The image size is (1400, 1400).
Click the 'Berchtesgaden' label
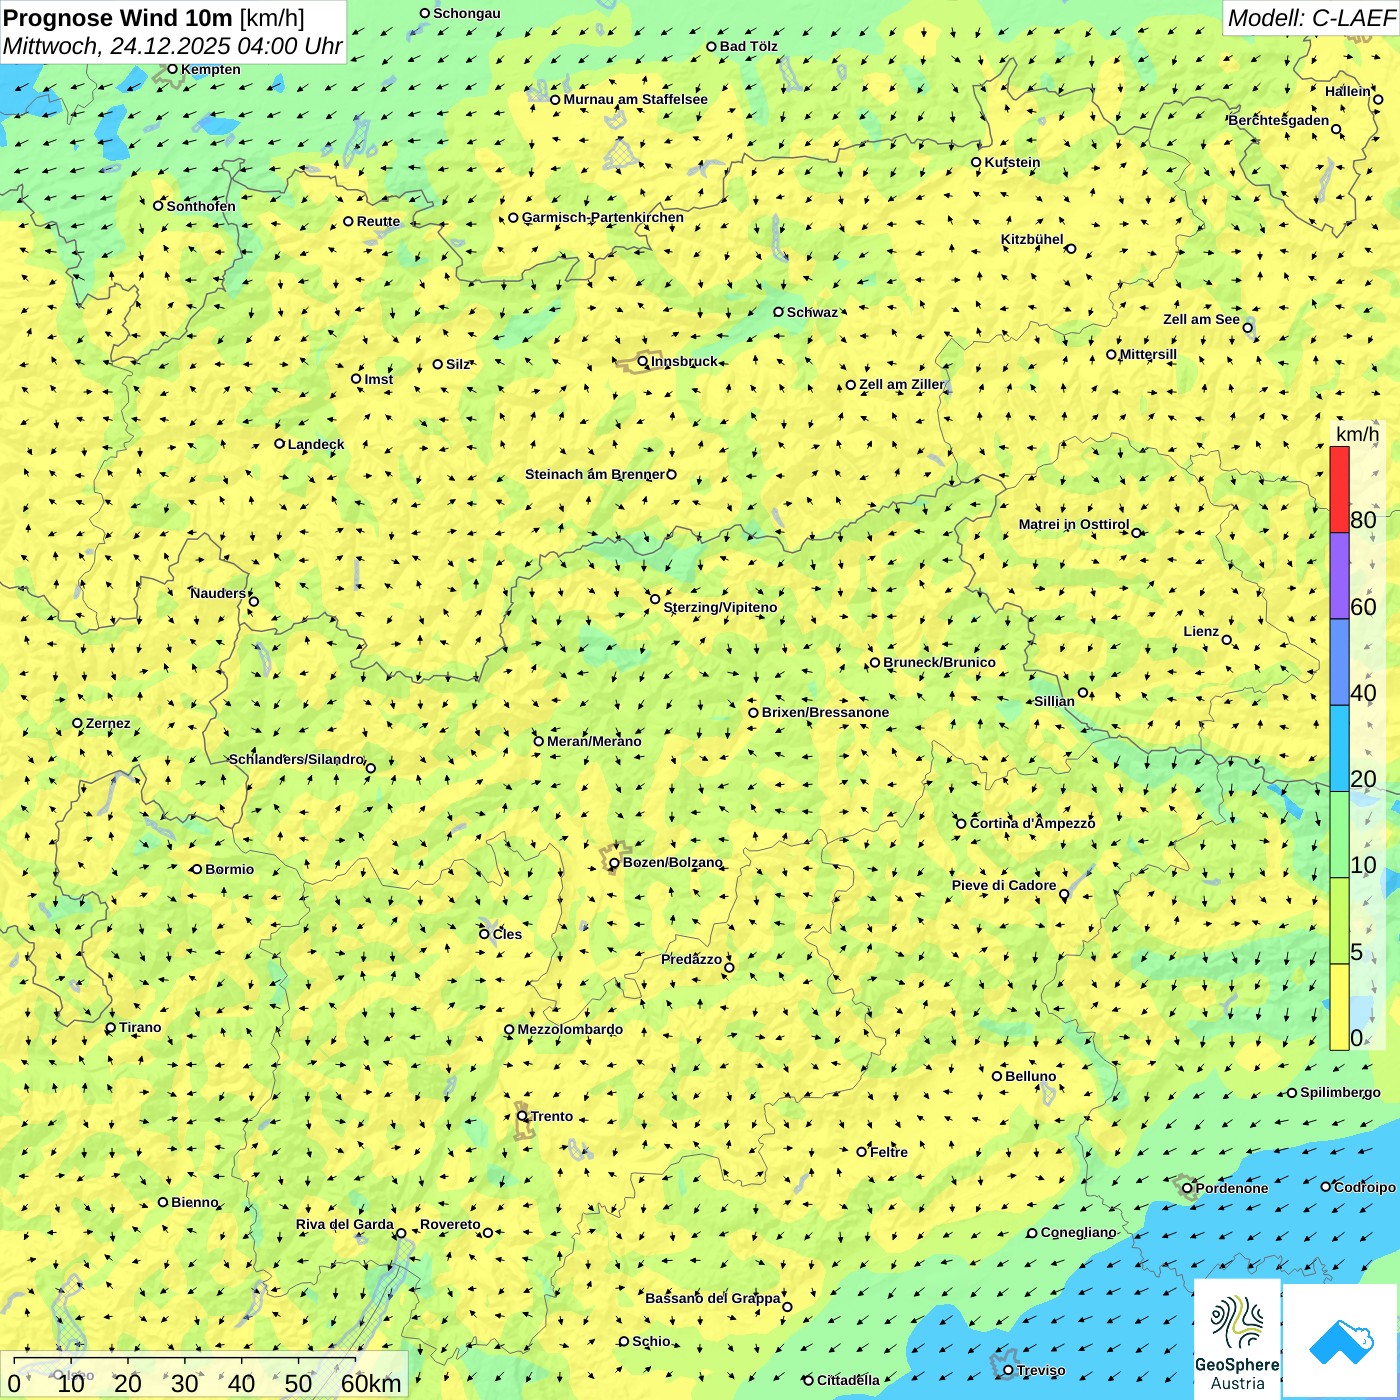click(x=1279, y=121)
